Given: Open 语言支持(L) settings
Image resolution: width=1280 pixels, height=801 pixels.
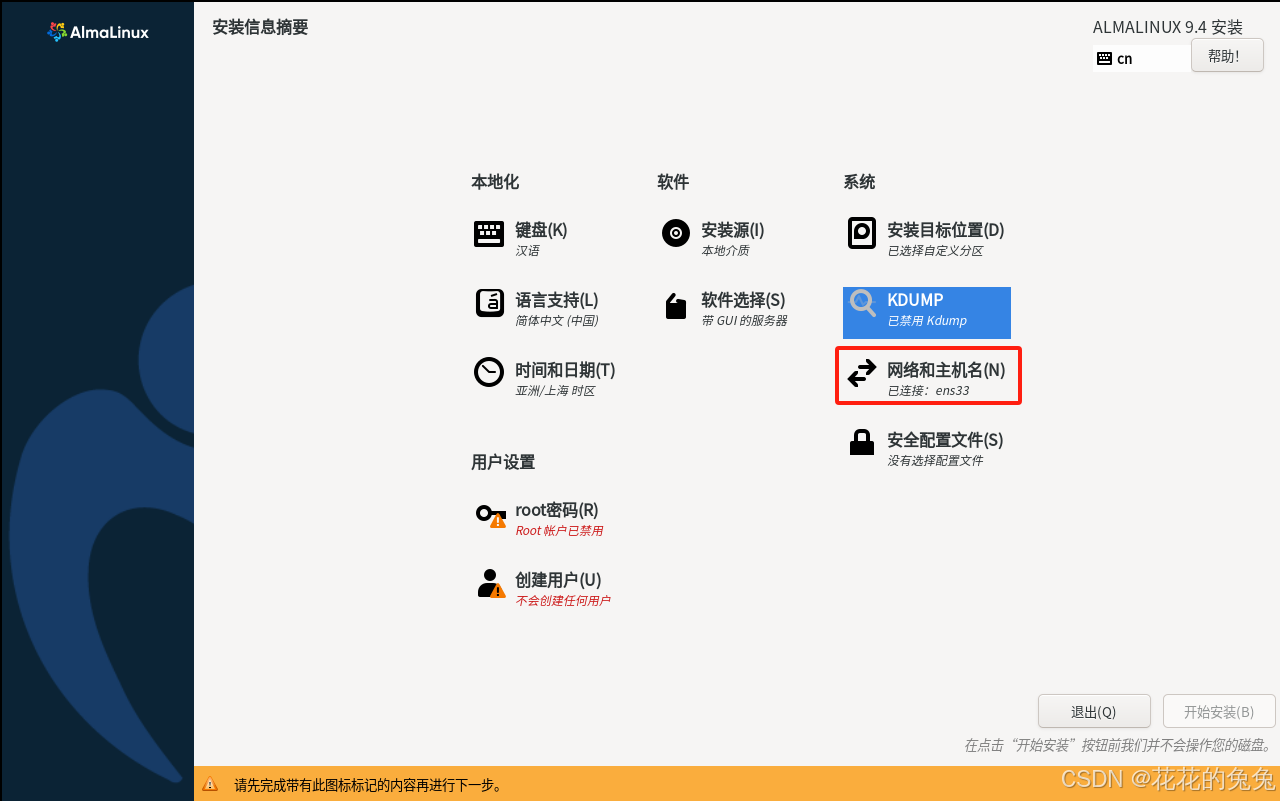Looking at the screenshot, I should [x=557, y=299].
